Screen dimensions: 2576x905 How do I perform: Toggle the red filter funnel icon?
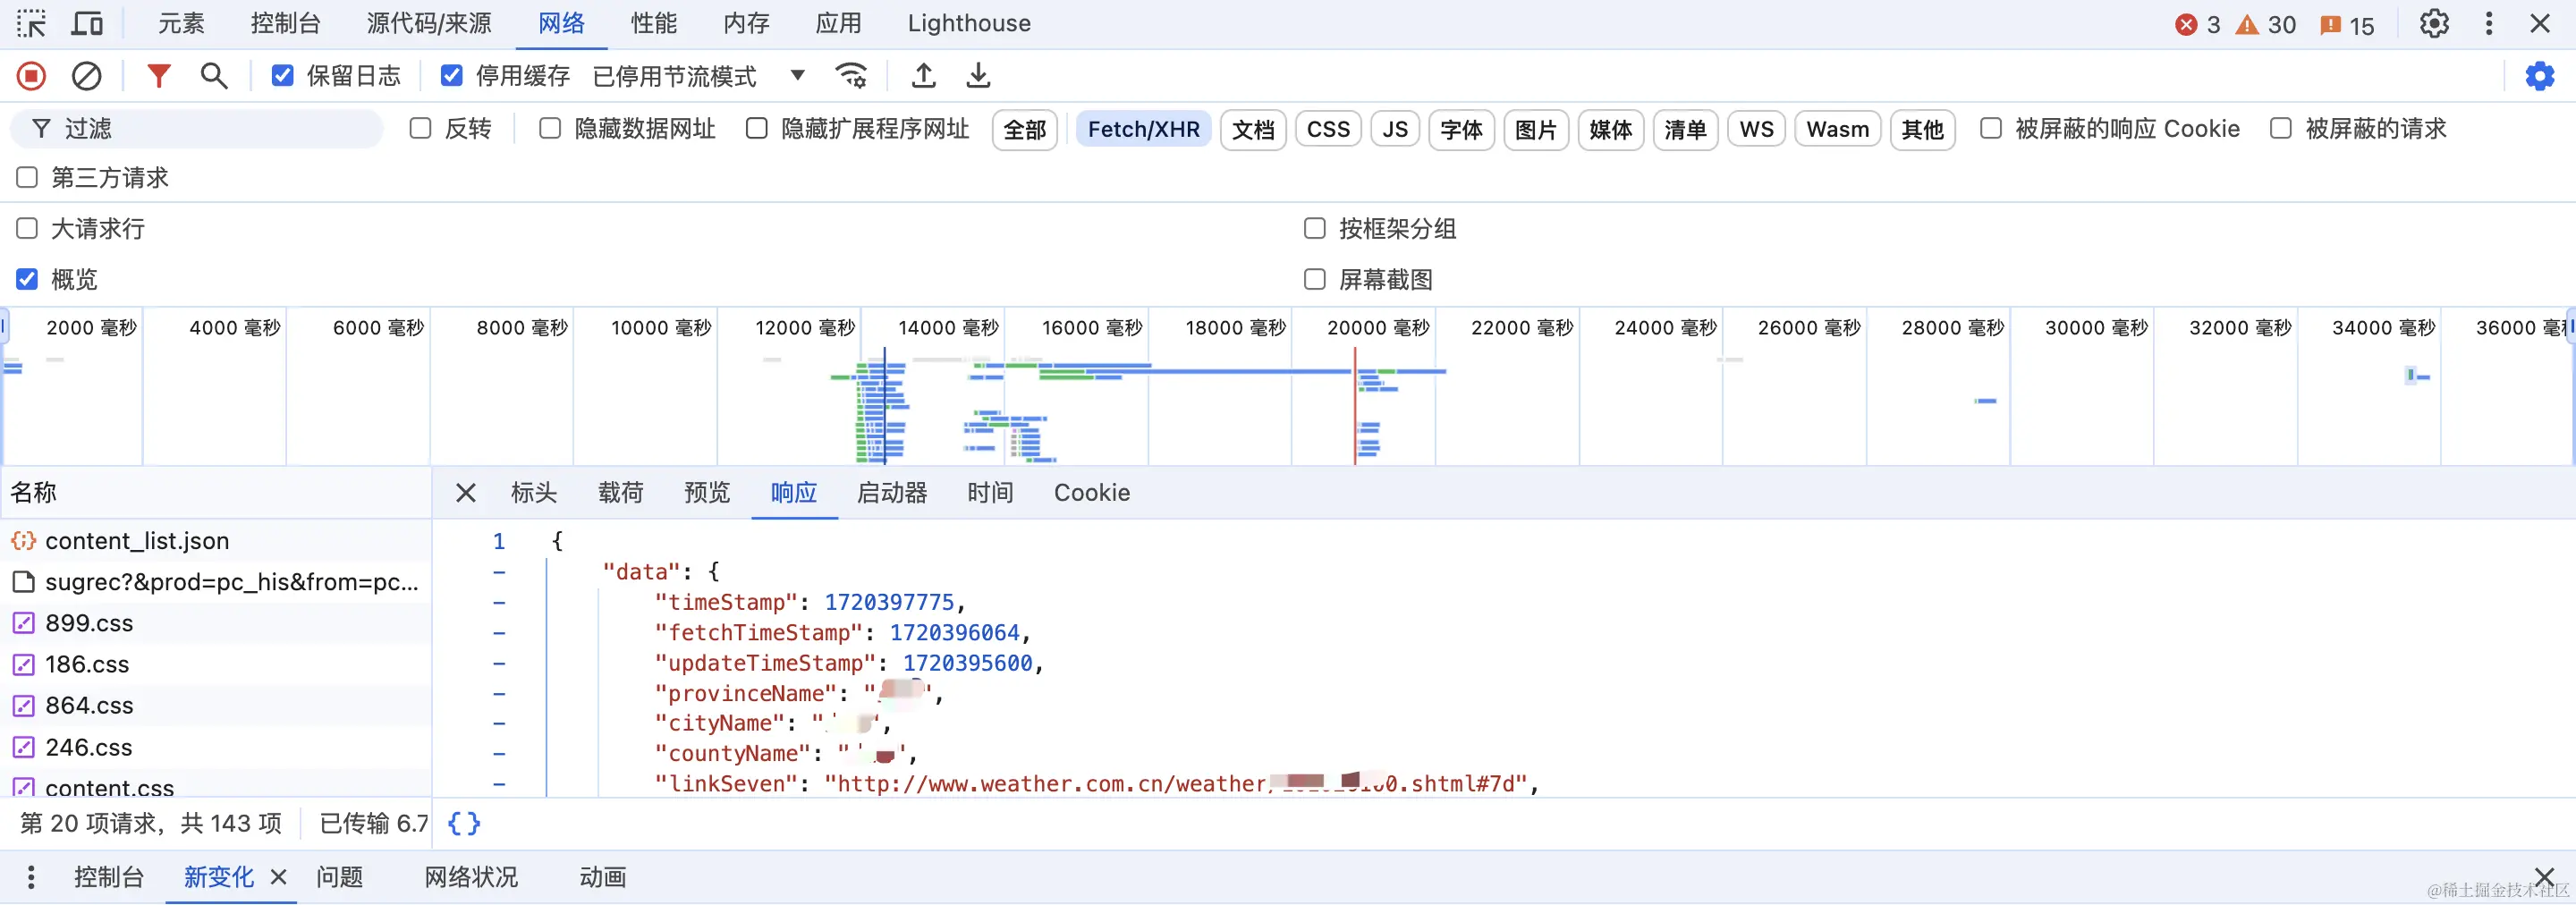pyautogui.click(x=158, y=76)
